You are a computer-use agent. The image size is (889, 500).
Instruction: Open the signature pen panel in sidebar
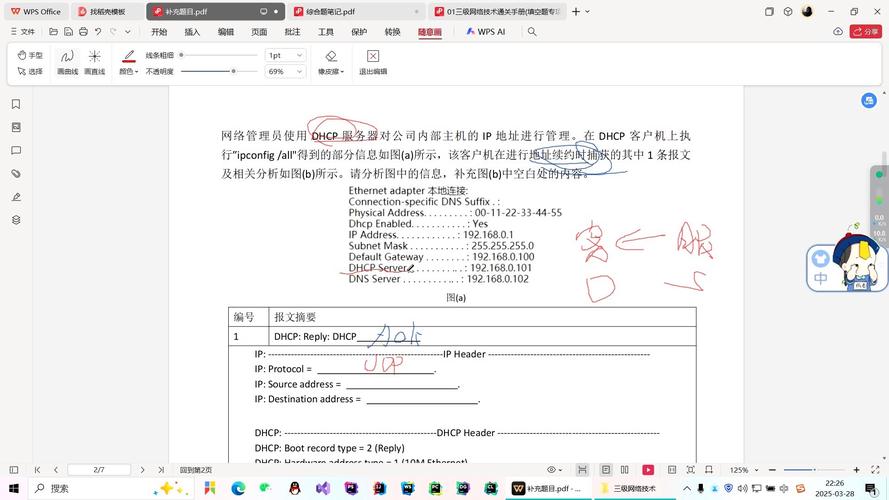[x=16, y=197]
